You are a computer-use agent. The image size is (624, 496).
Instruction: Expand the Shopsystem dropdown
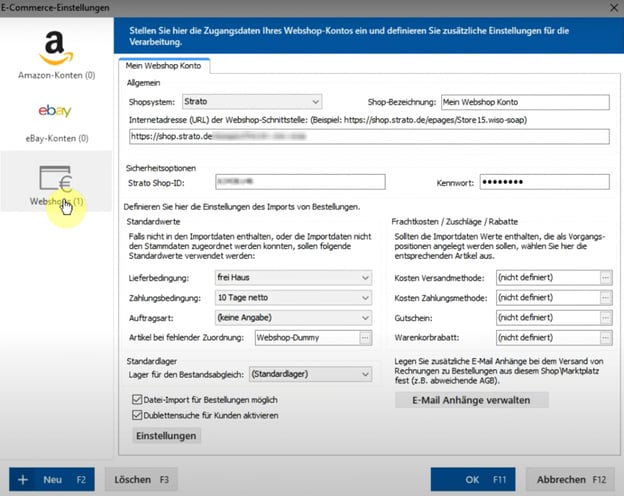pos(315,101)
